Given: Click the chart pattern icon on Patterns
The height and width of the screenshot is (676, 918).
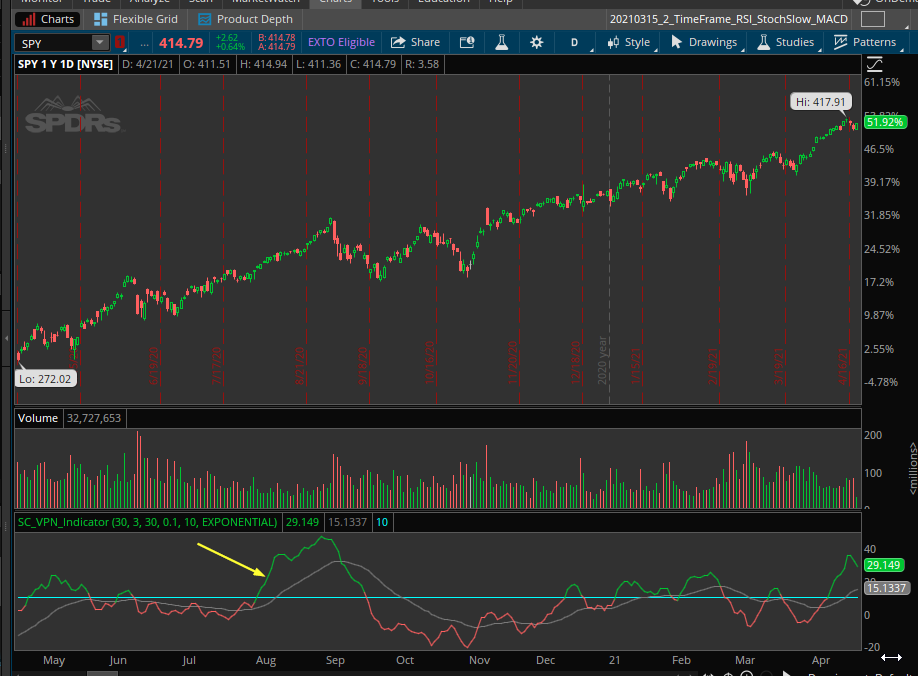Looking at the screenshot, I should pyautogui.click(x=840, y=42).
